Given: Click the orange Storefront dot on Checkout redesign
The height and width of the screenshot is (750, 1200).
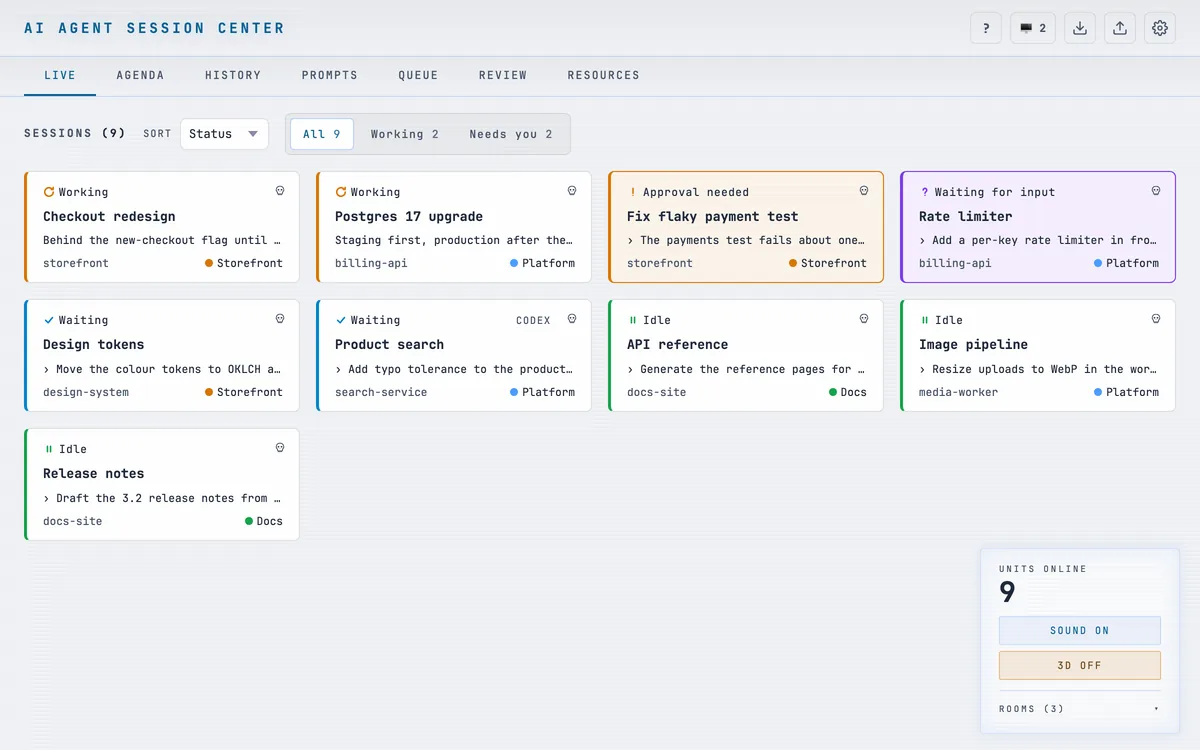Looking at the screenshot, I should (209, 263).
